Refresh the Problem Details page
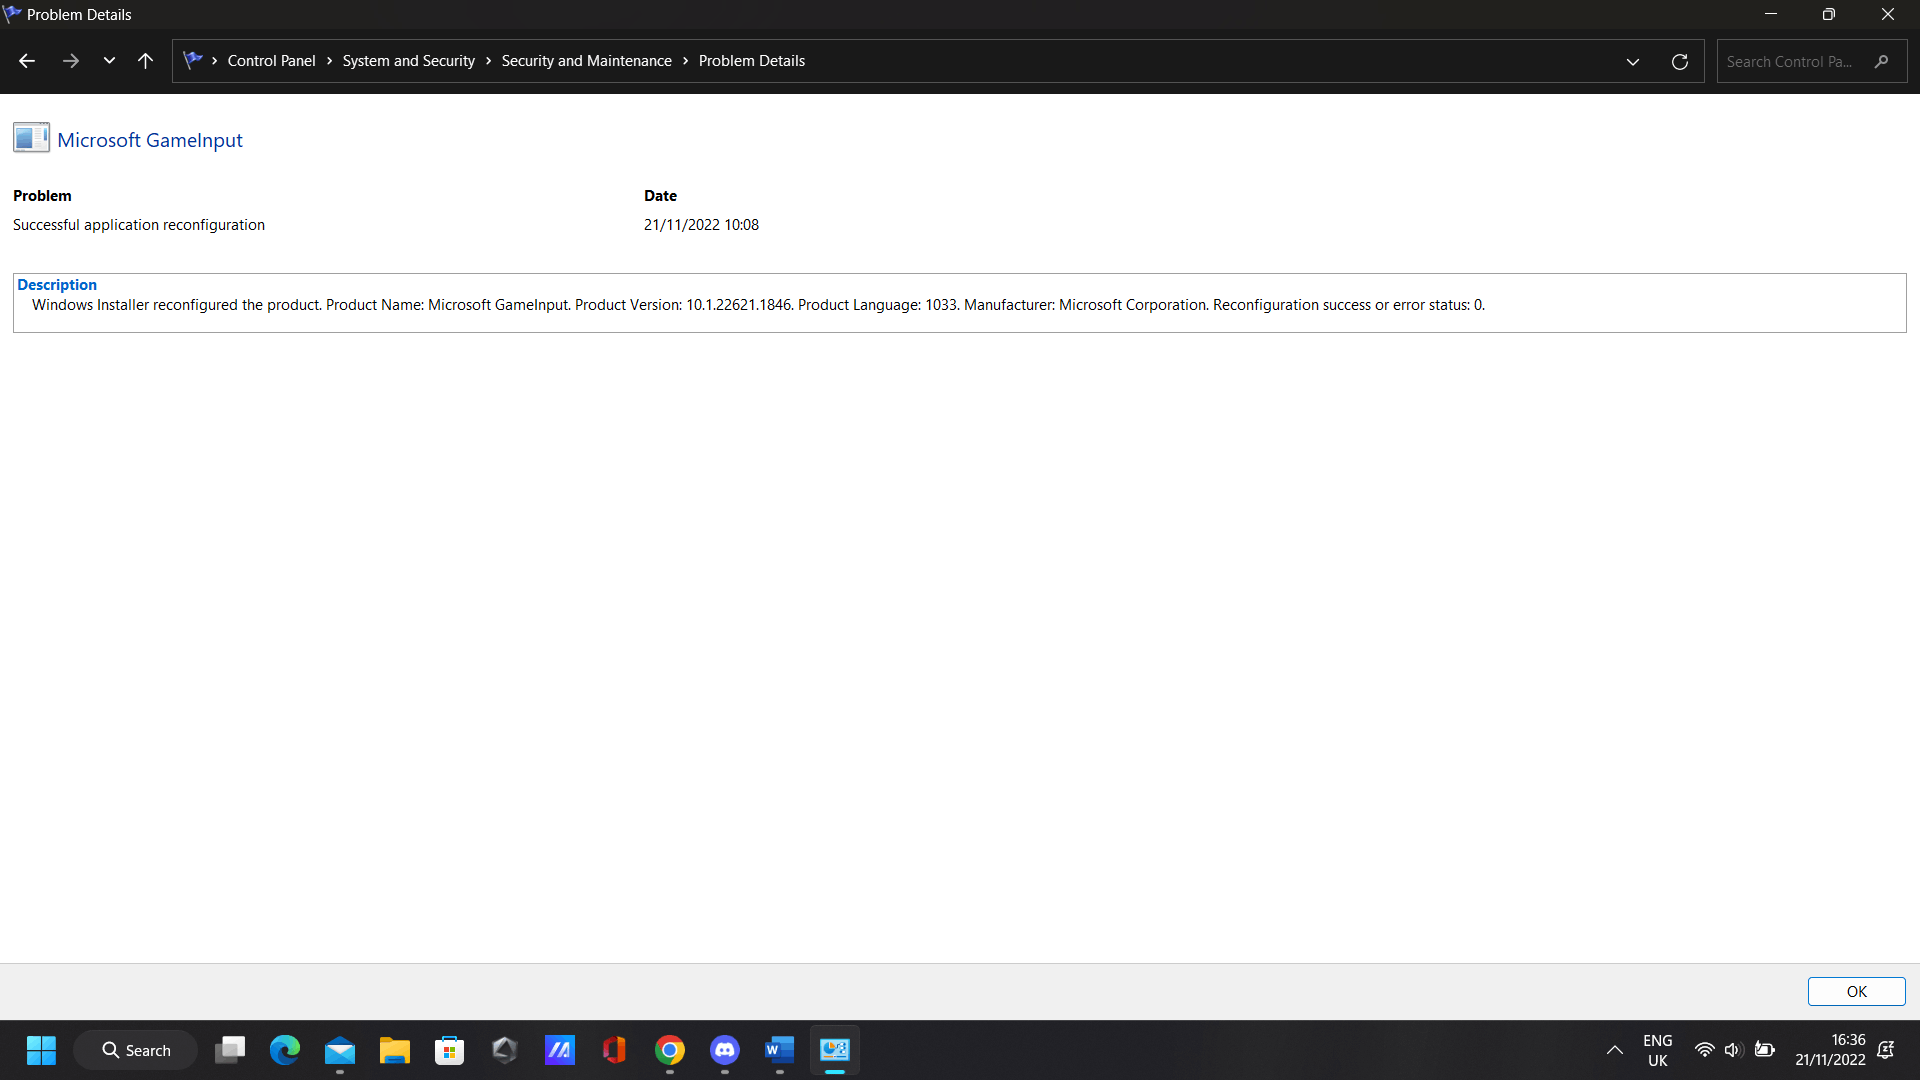This screenshot has height=1080, width=1920. 1680,62
